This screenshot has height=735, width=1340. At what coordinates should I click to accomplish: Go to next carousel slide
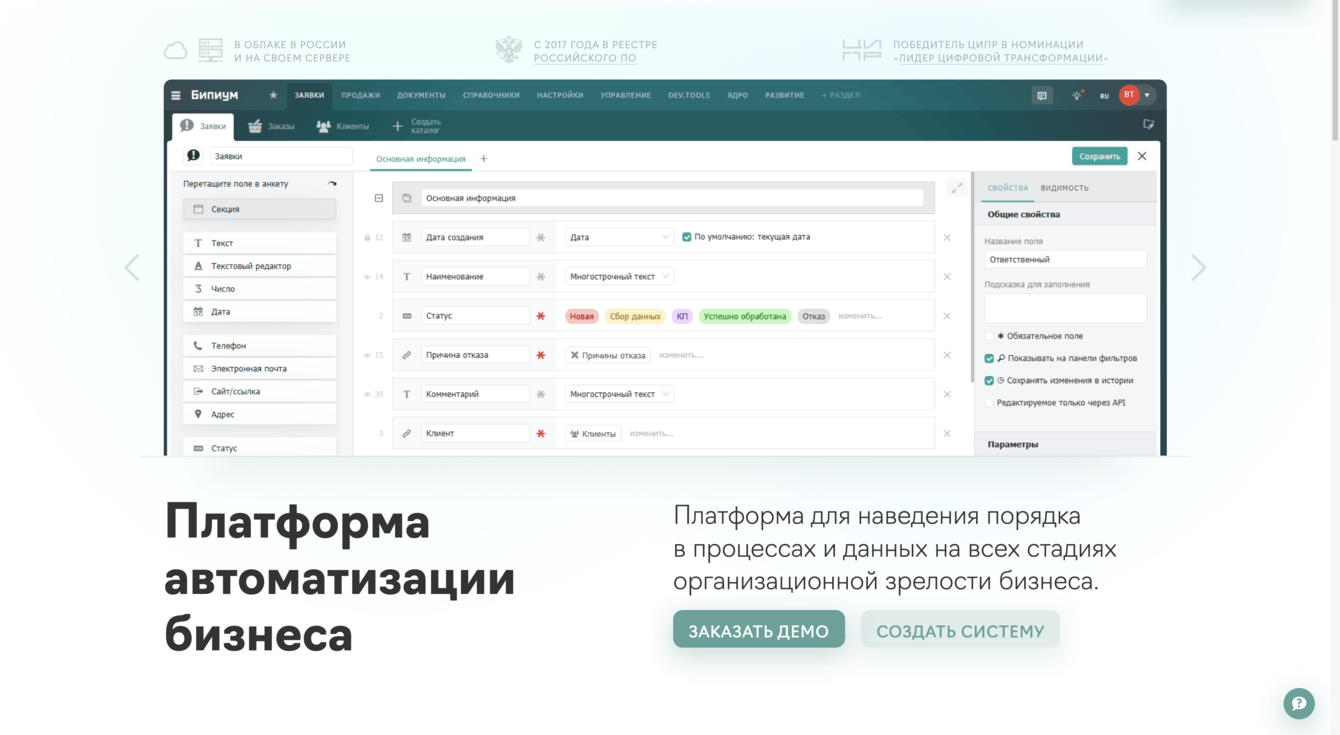[1199, 267]
